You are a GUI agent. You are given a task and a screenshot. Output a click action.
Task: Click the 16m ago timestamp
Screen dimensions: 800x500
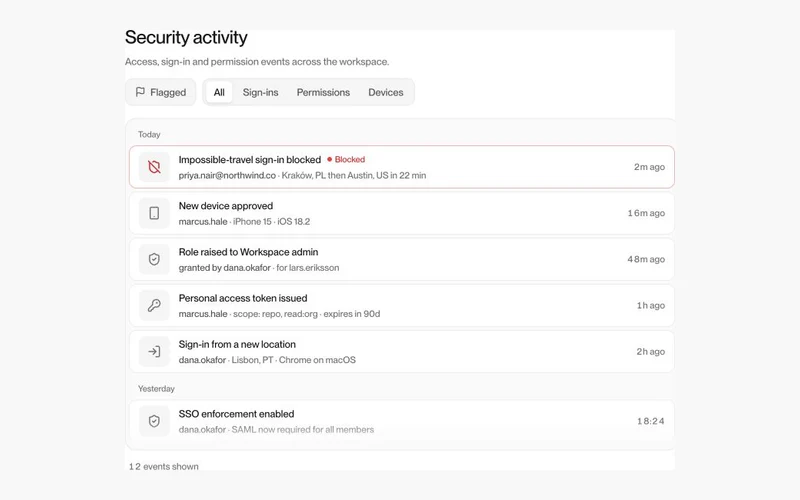coord(646,213)
